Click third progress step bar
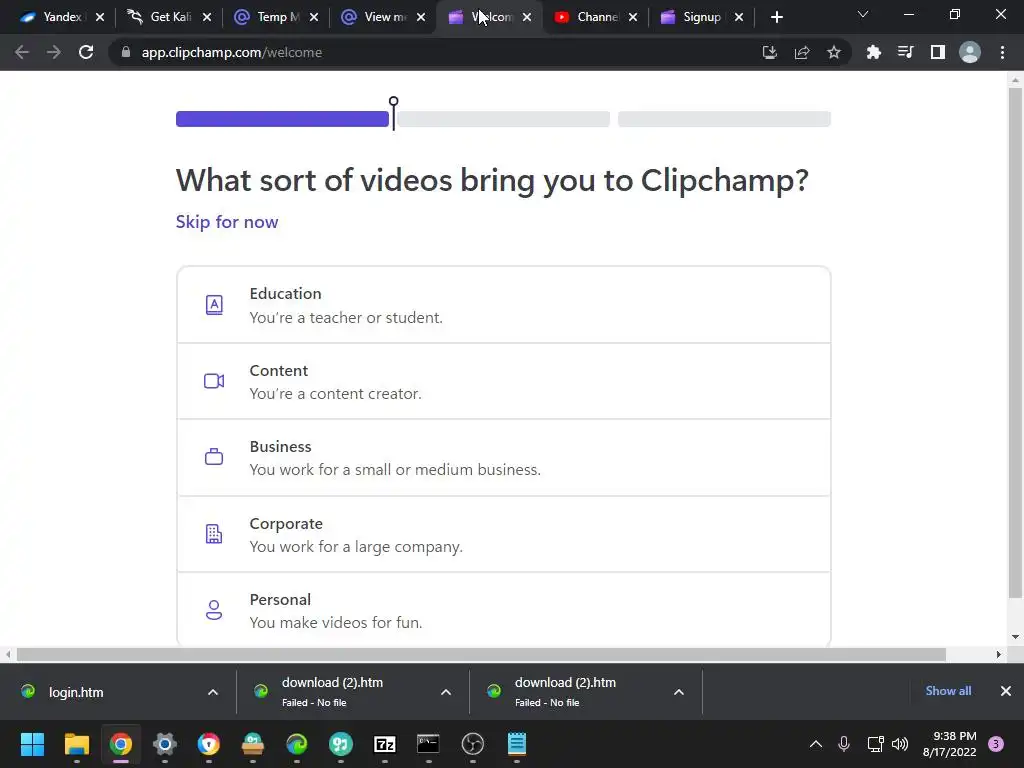 (724, 119)
